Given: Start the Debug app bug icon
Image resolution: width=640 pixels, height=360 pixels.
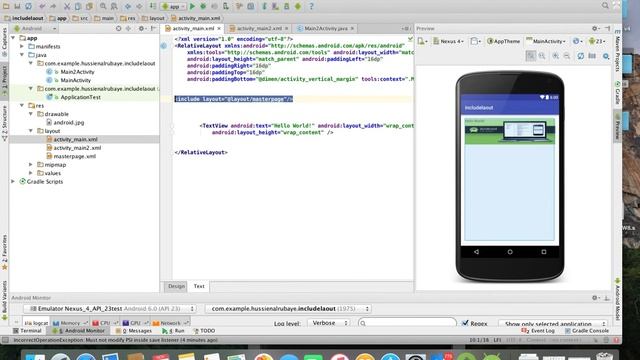Looking at the screenshot, I should pyautogui.click(x=203, y=6).
